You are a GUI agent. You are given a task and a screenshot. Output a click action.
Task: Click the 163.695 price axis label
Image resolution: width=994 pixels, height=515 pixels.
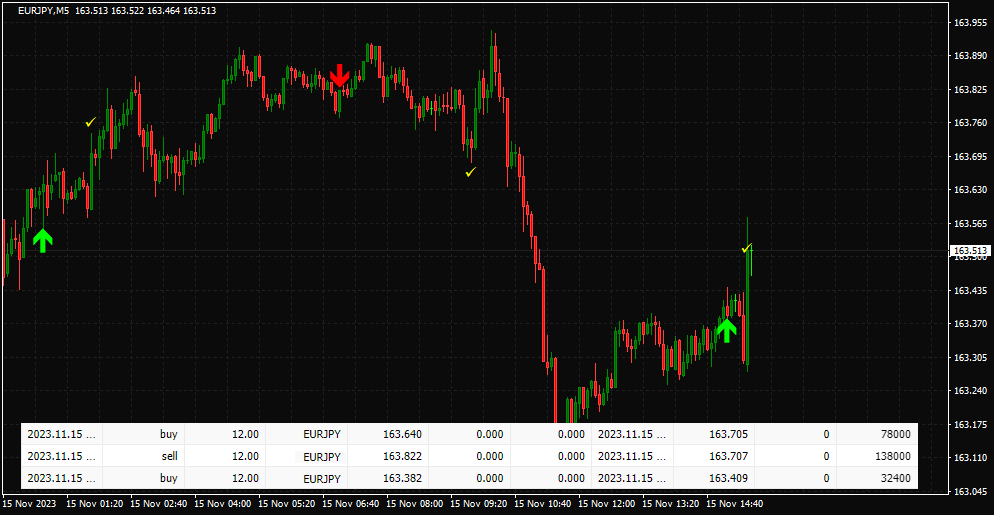coord(969,156)
